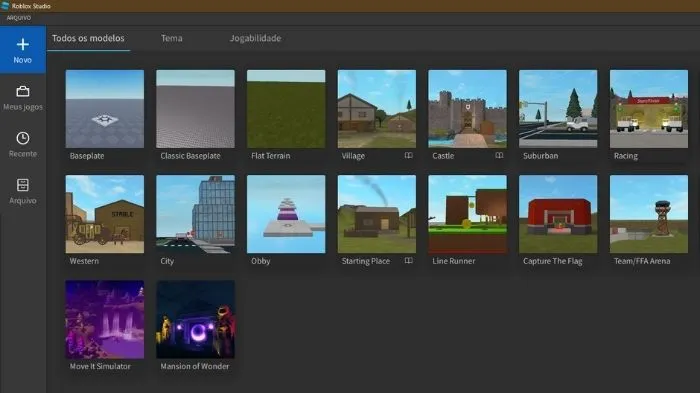Click the Roblox Studio logo icon

coord(5,6)
